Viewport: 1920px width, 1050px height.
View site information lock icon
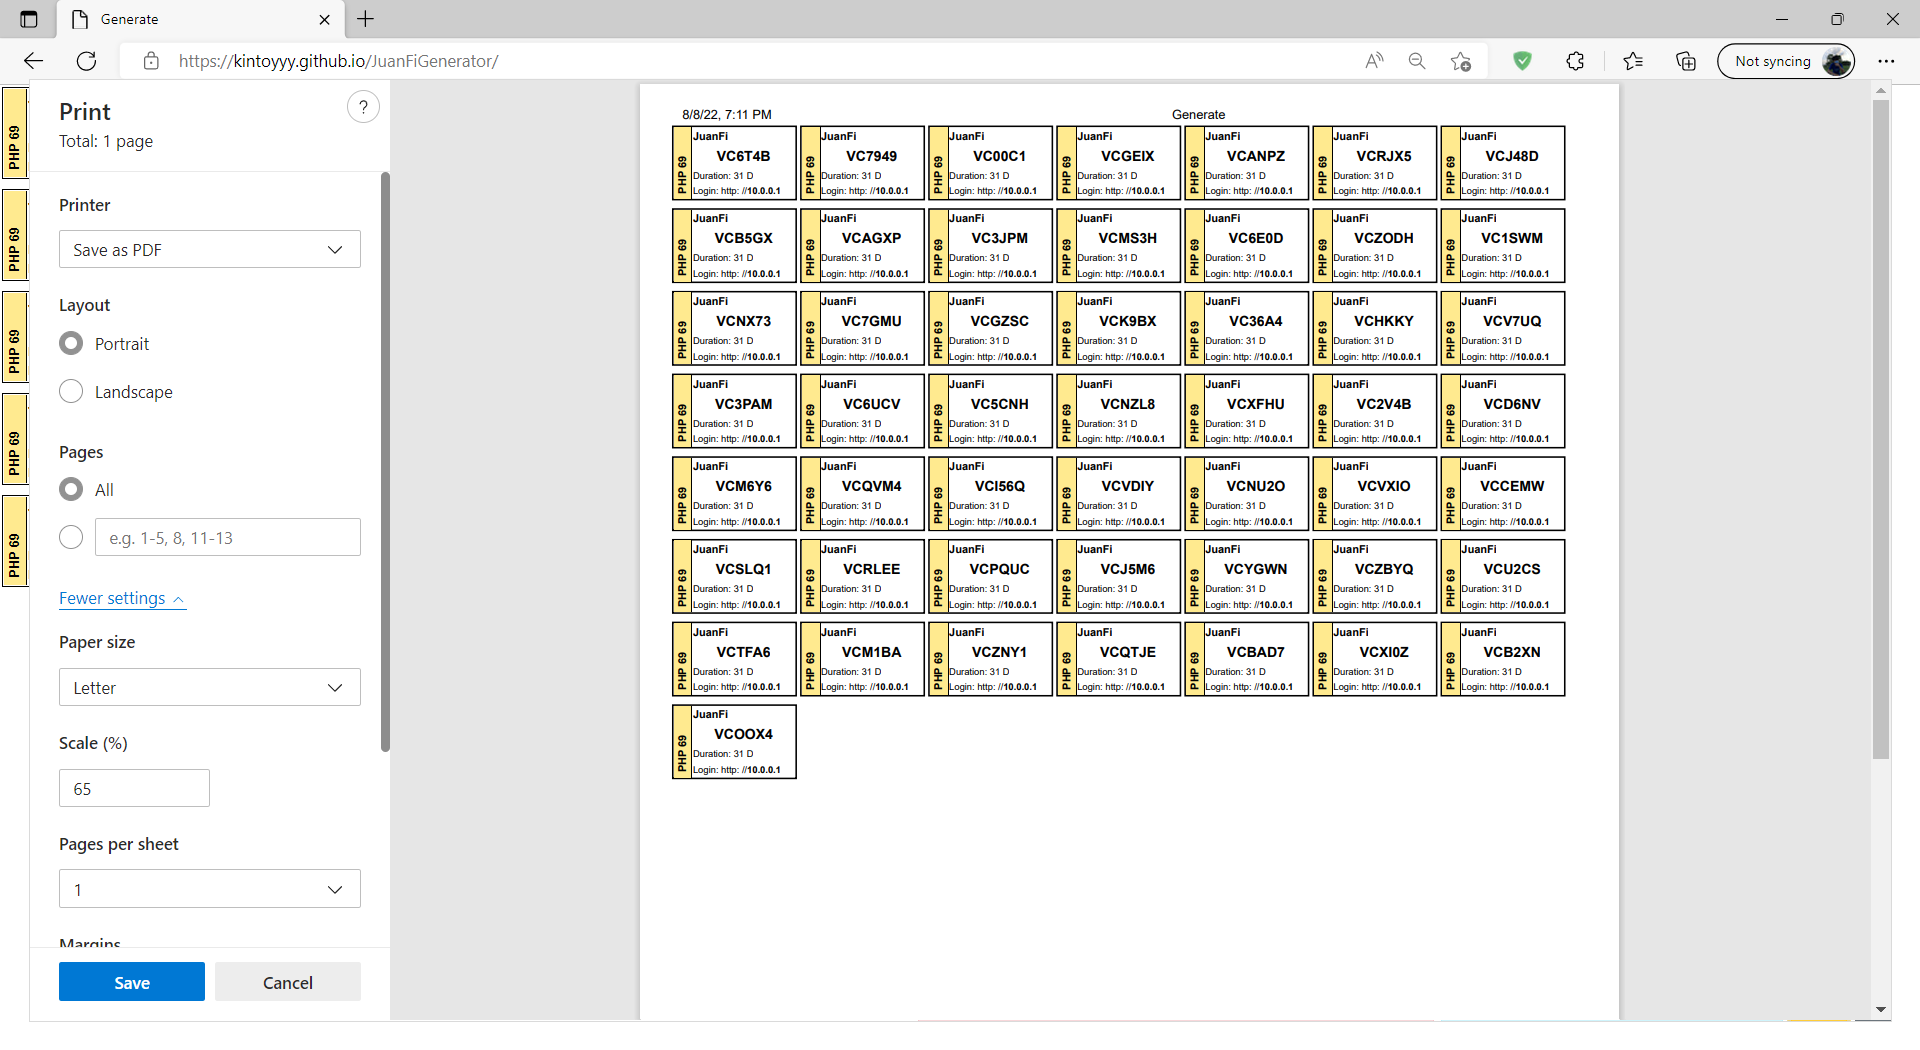point(151,61)
